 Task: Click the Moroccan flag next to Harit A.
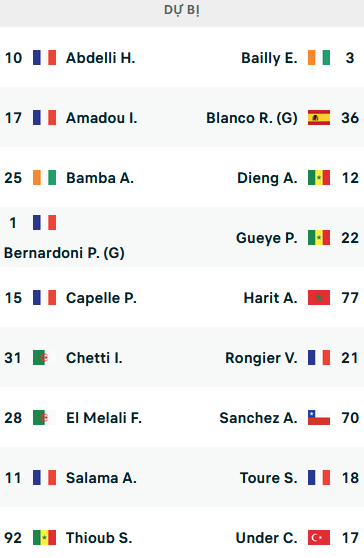(x=319, y=298)
